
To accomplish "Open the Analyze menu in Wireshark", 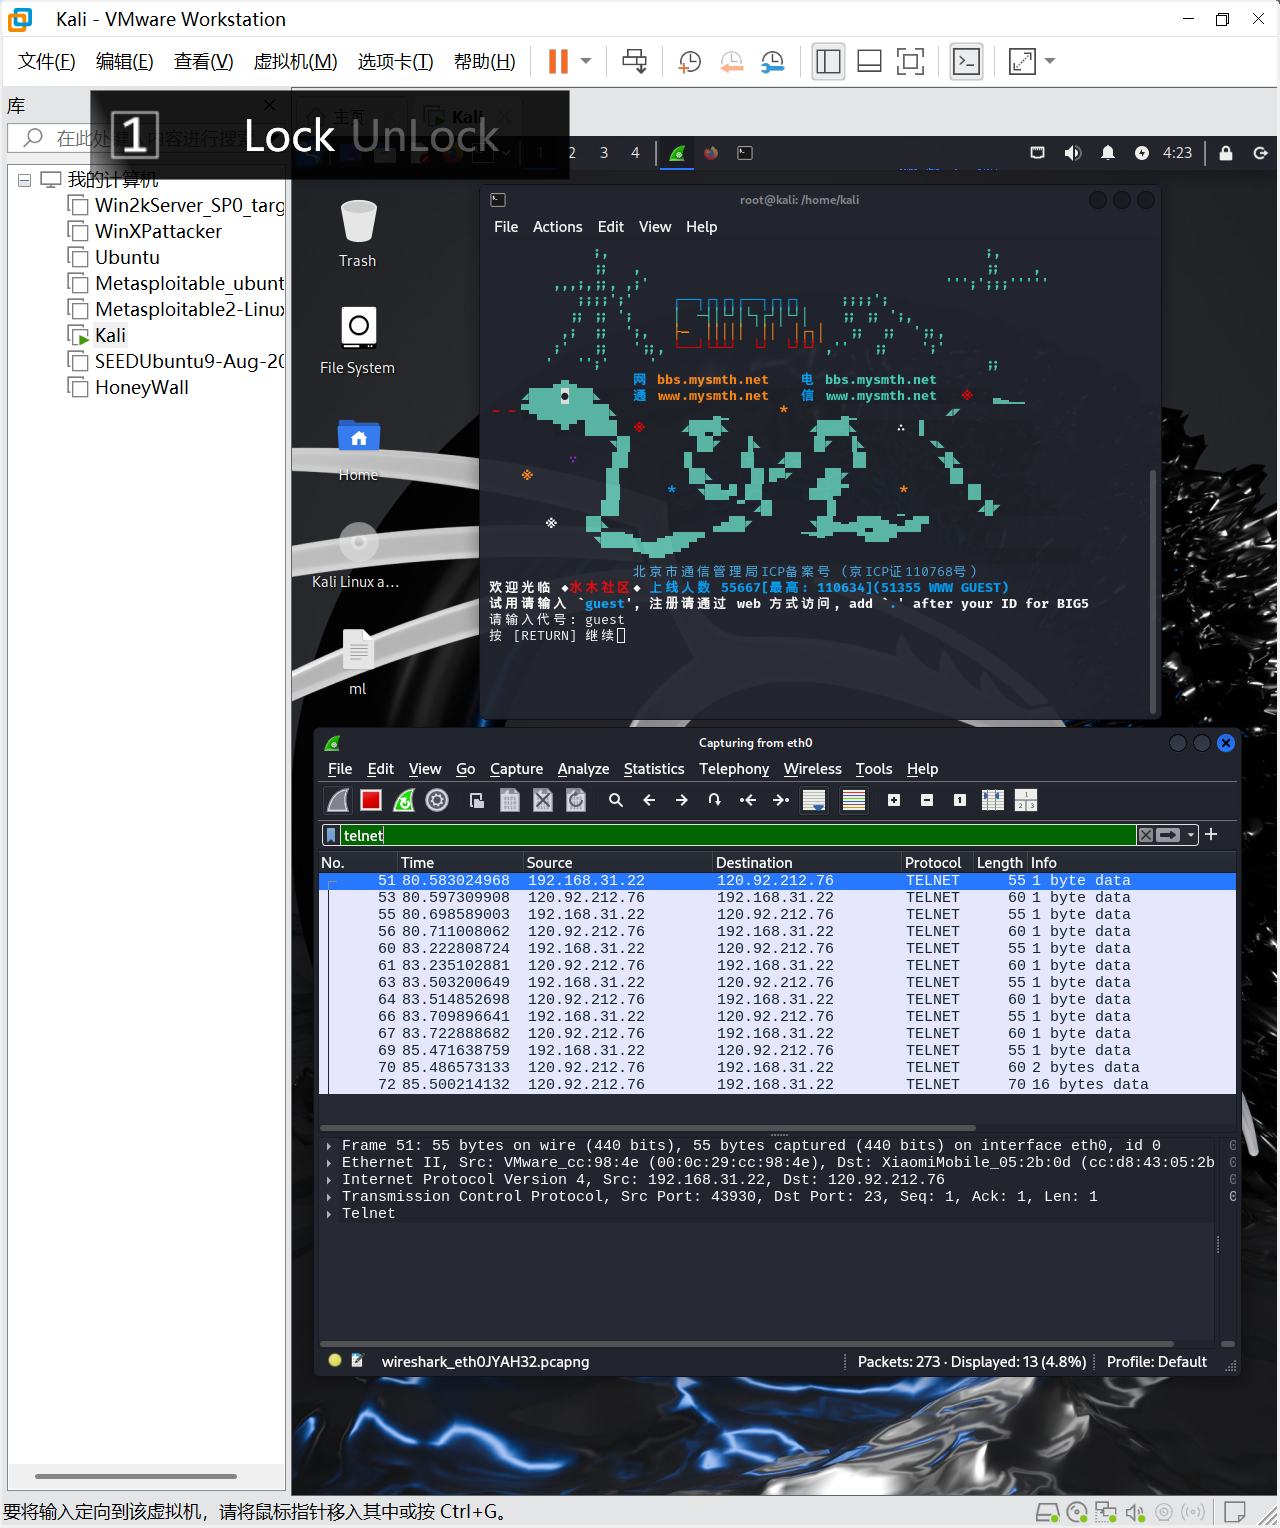I will point(583,769).
